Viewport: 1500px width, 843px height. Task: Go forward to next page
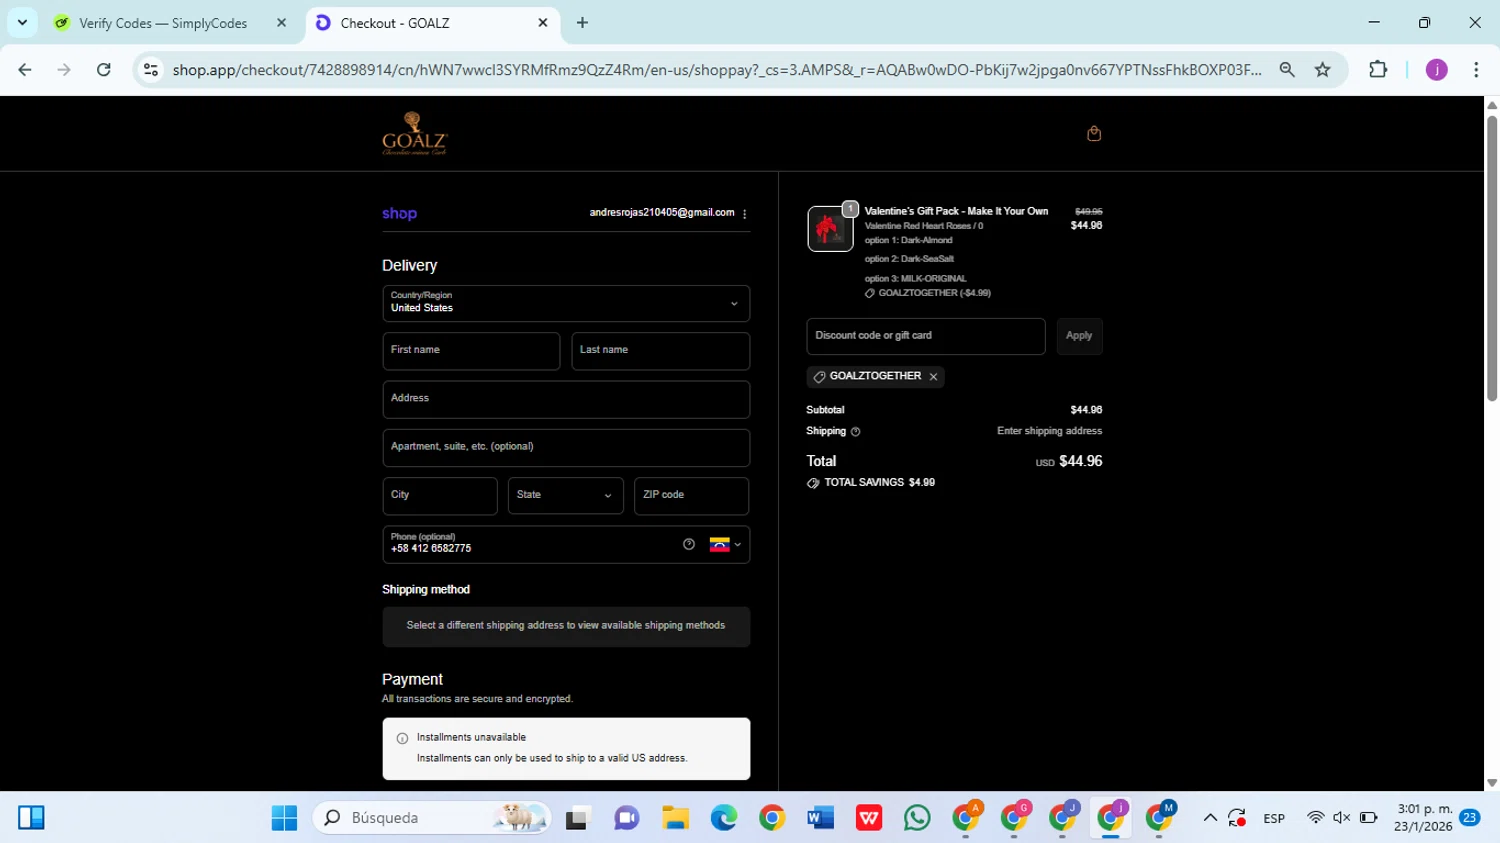[64, 70]
